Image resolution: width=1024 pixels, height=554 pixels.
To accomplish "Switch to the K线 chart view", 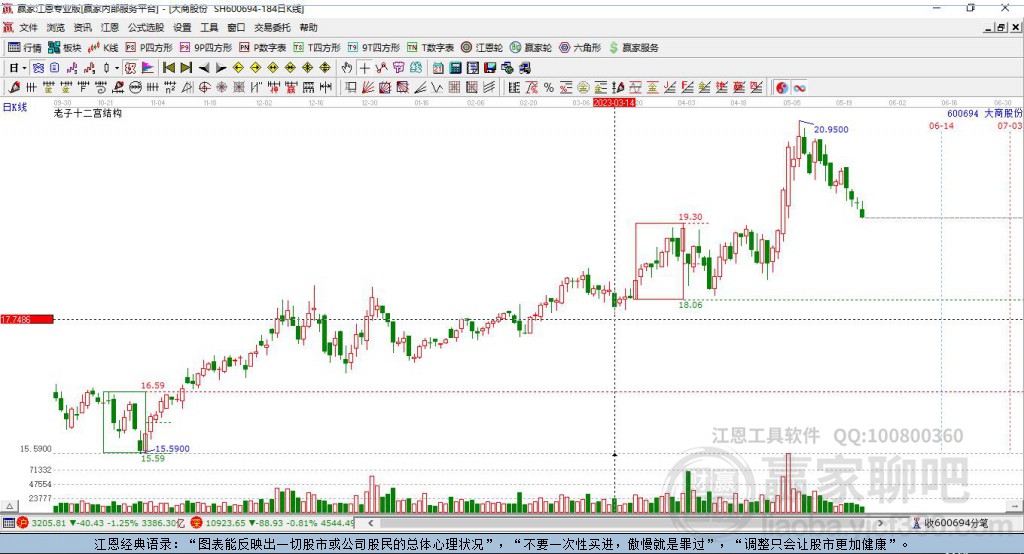I will pyautogui.click(x=103, y=48).
